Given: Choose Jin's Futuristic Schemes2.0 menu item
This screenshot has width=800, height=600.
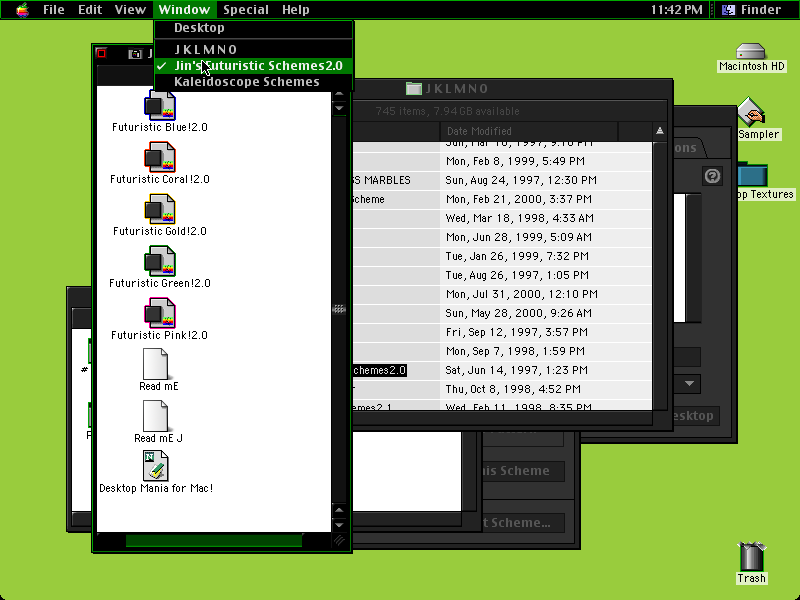Looking at the screenshot, I should coord(254,66).
